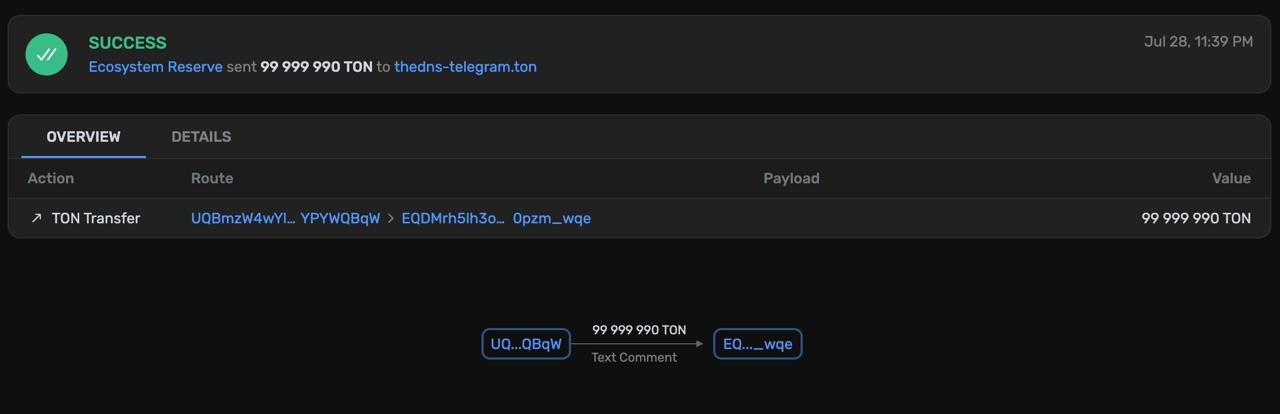Click the Jul 28, 11:39 PM timestamp
Screen dimensions: 1280x414
click(1198, 42)
